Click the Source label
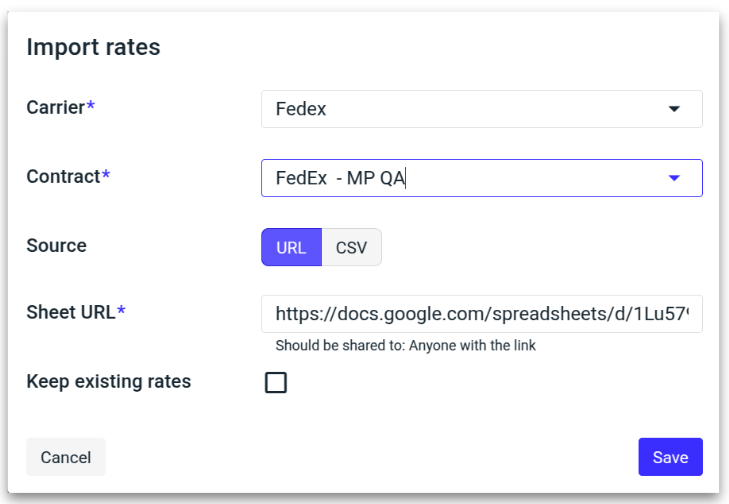The height and width of the screenshot is (504, 729). pos(56,245)
